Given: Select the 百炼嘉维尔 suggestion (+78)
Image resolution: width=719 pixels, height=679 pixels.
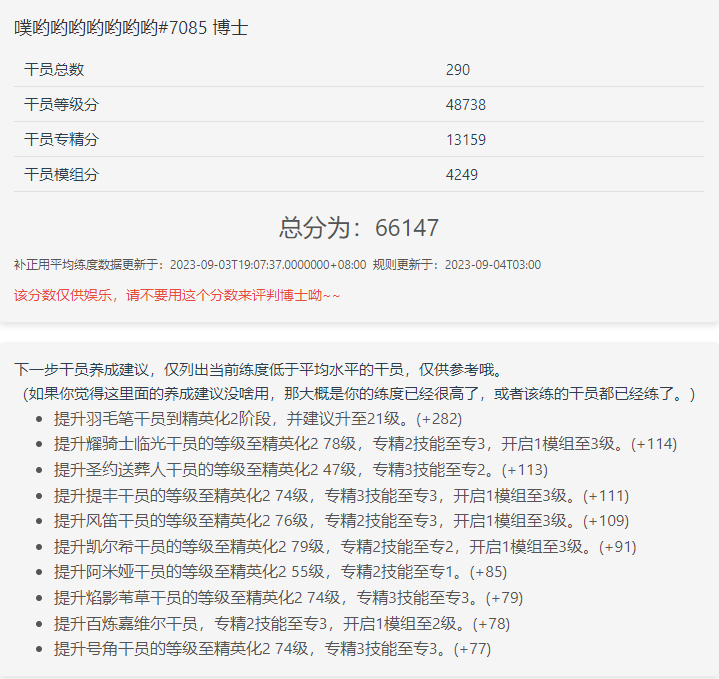Looking at the screenshot, I should (x=282, y=624).
